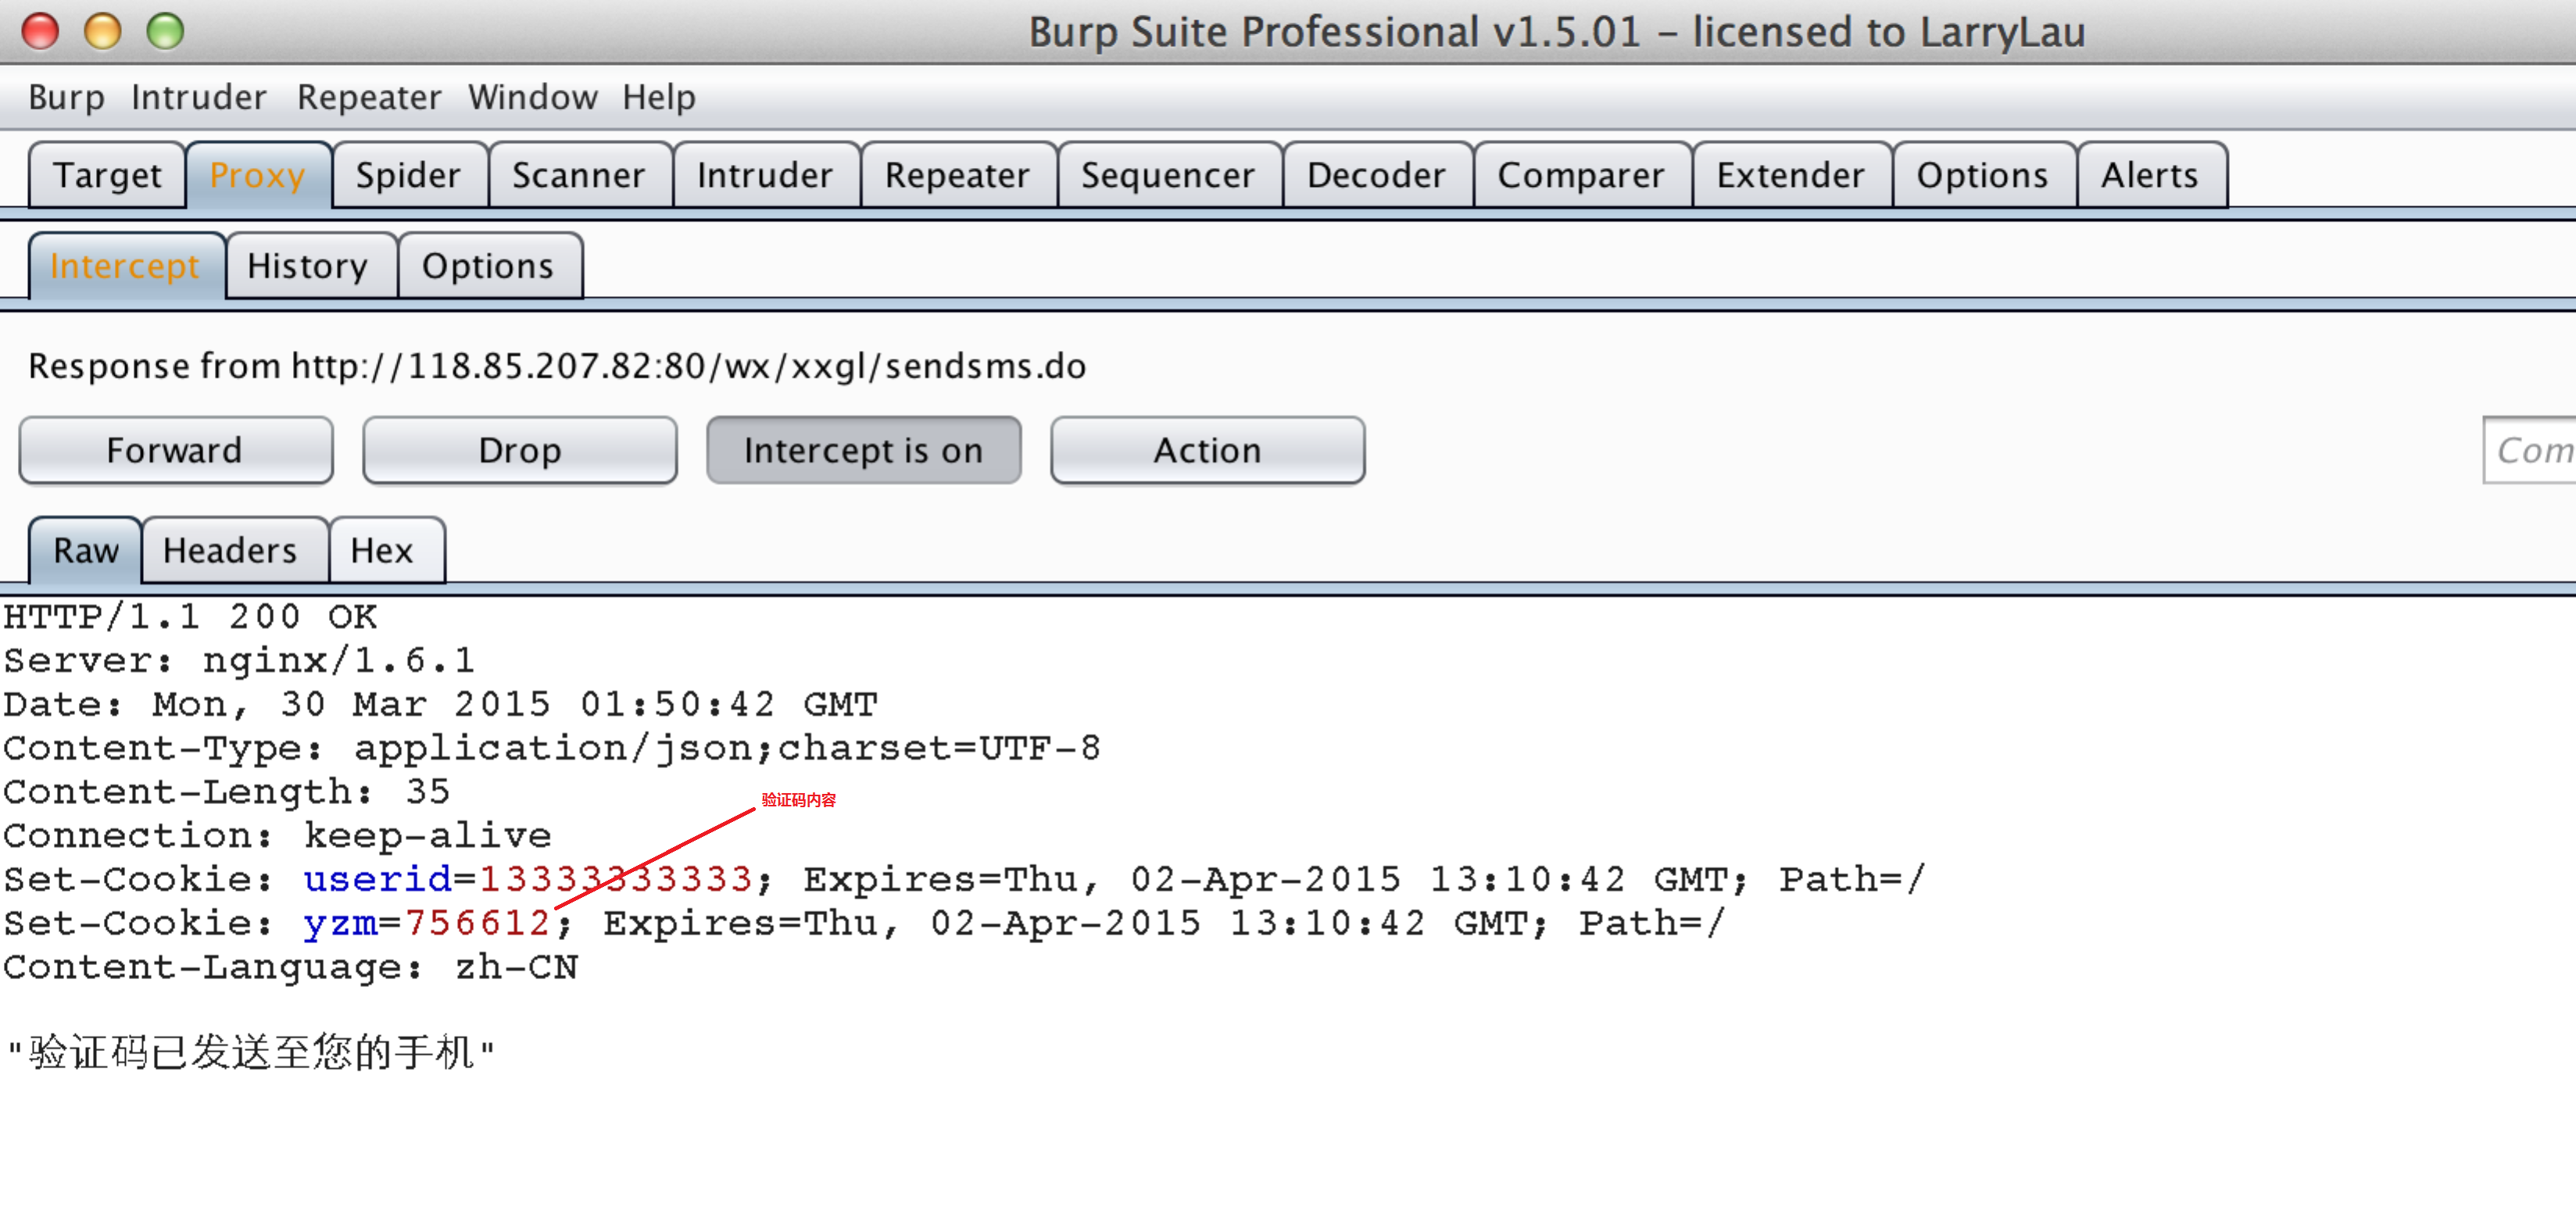Open the Window menu
The image size is (2576, 1219).
[532, 97]
